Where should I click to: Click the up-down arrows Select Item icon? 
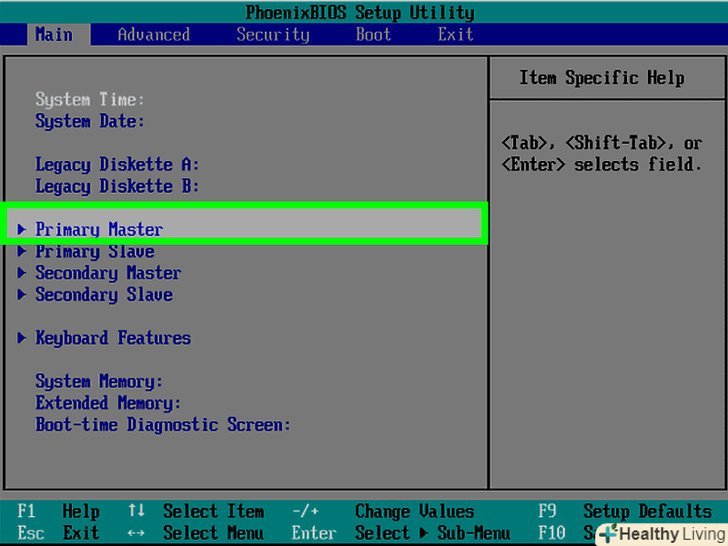coord(136,511)
